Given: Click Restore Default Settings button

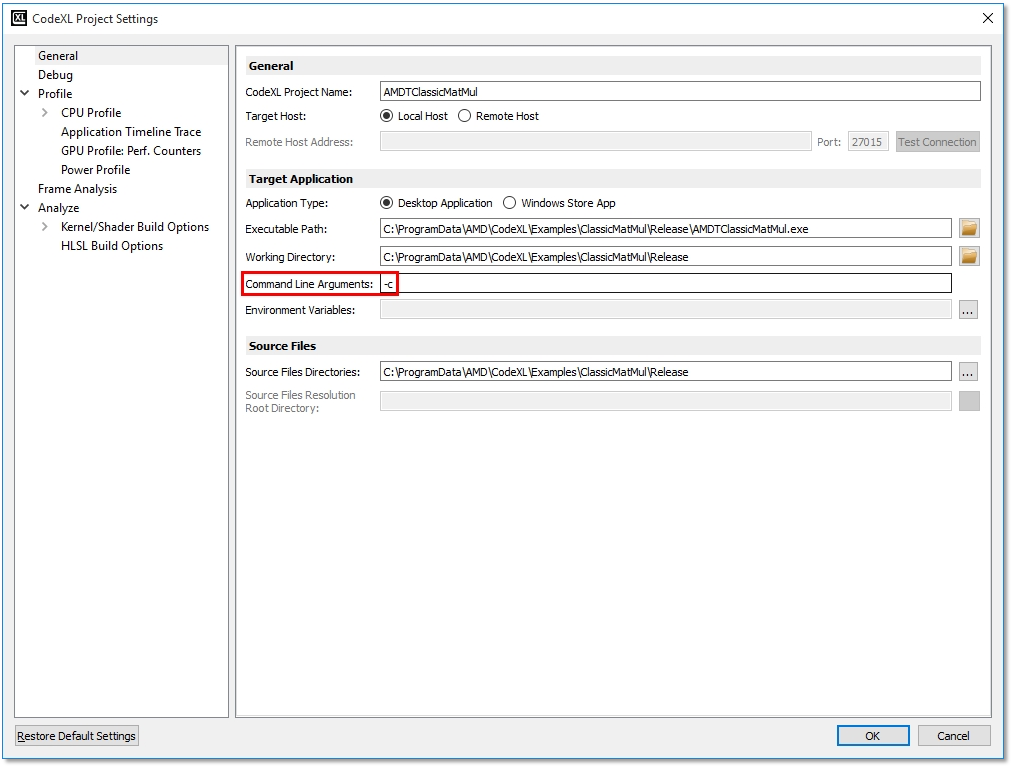Looking at the screenshot, I should [76, 736].
